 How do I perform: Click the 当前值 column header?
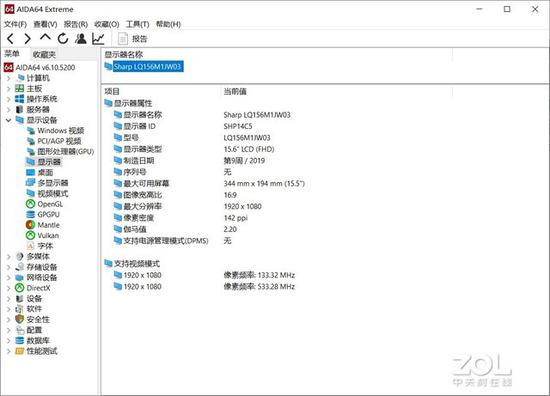tap(235, 92)
